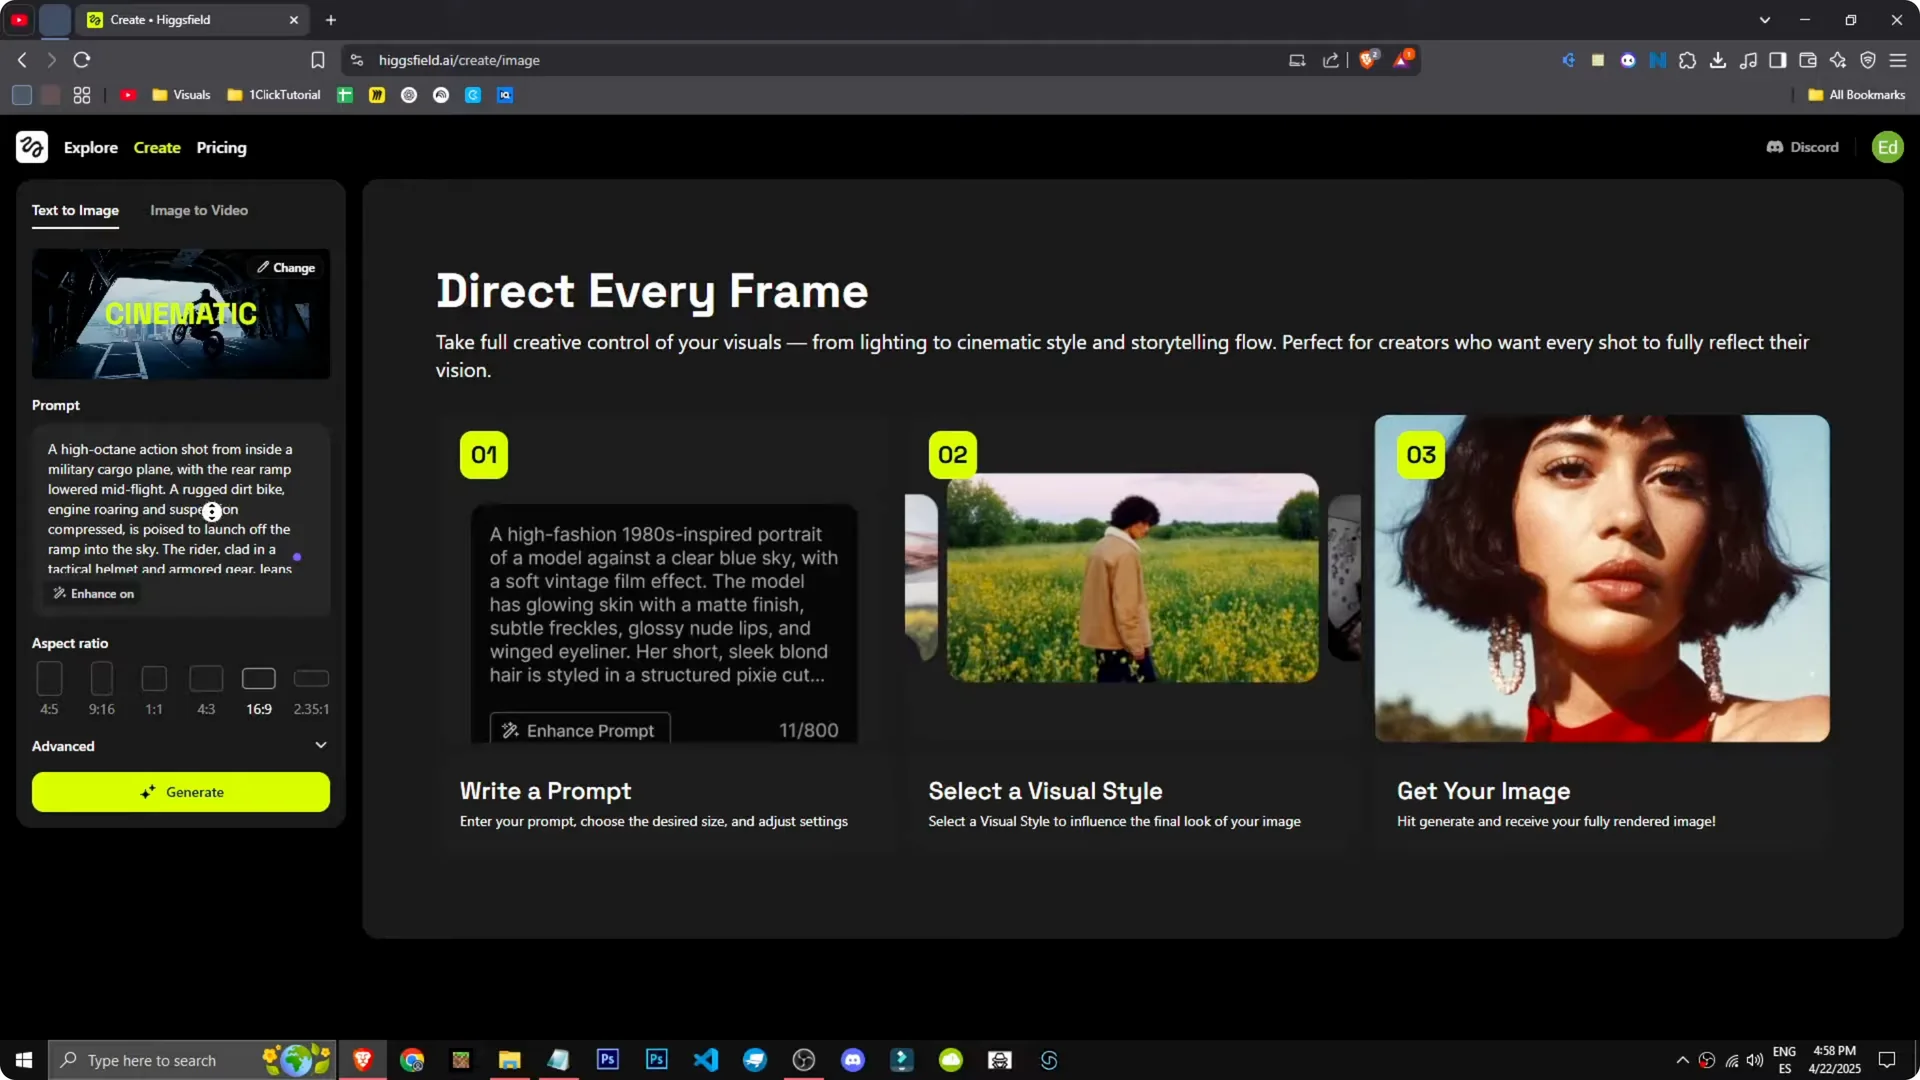This screenshot has height=1080, width=1920.
Task: Click Change on the cinematic preview
Action: [x=287, y=267]
